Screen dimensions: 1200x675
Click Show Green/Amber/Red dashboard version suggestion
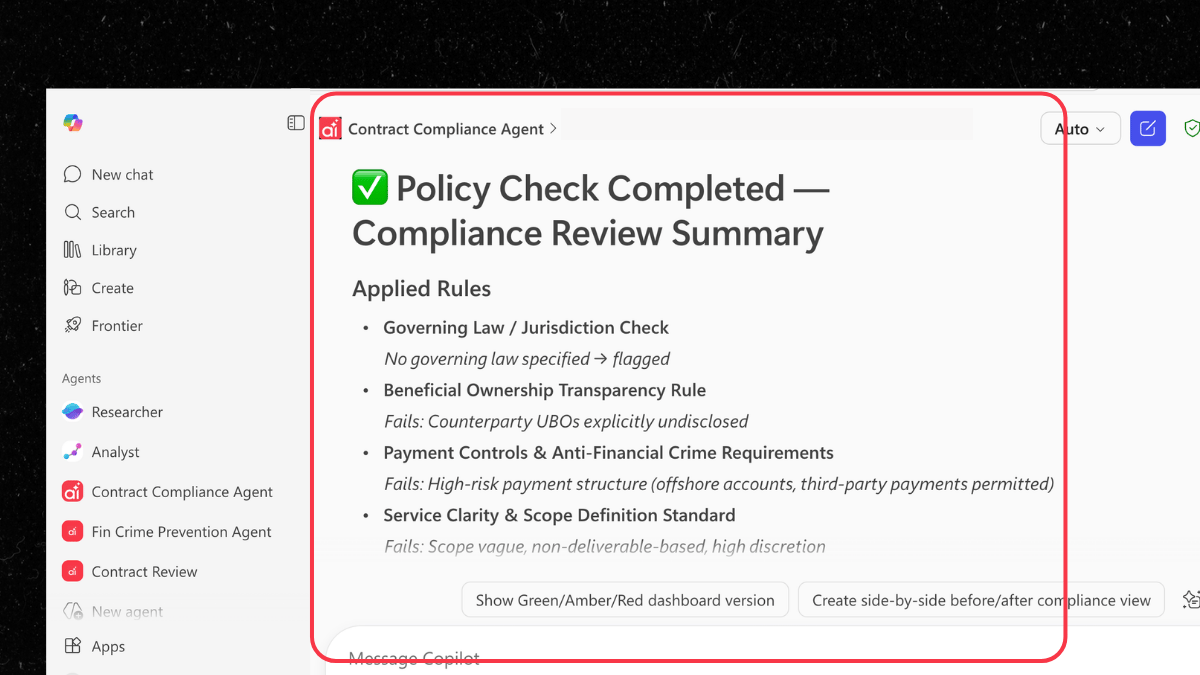coord(625,600)
